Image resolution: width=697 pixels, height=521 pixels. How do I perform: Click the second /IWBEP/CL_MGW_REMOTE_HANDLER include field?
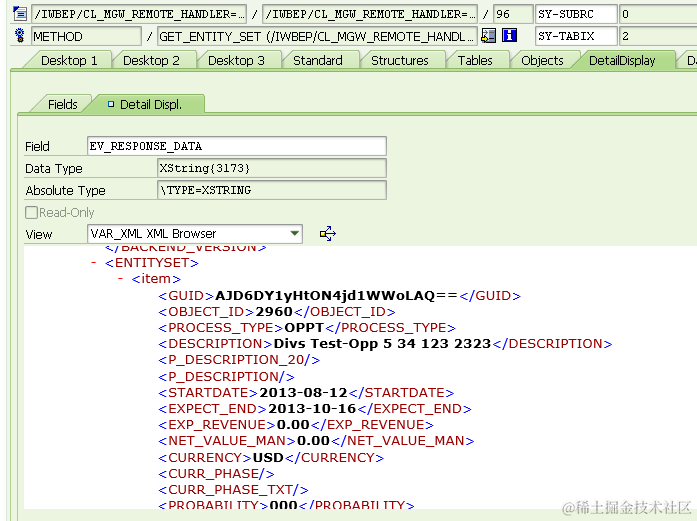click(x=370, y=14)
